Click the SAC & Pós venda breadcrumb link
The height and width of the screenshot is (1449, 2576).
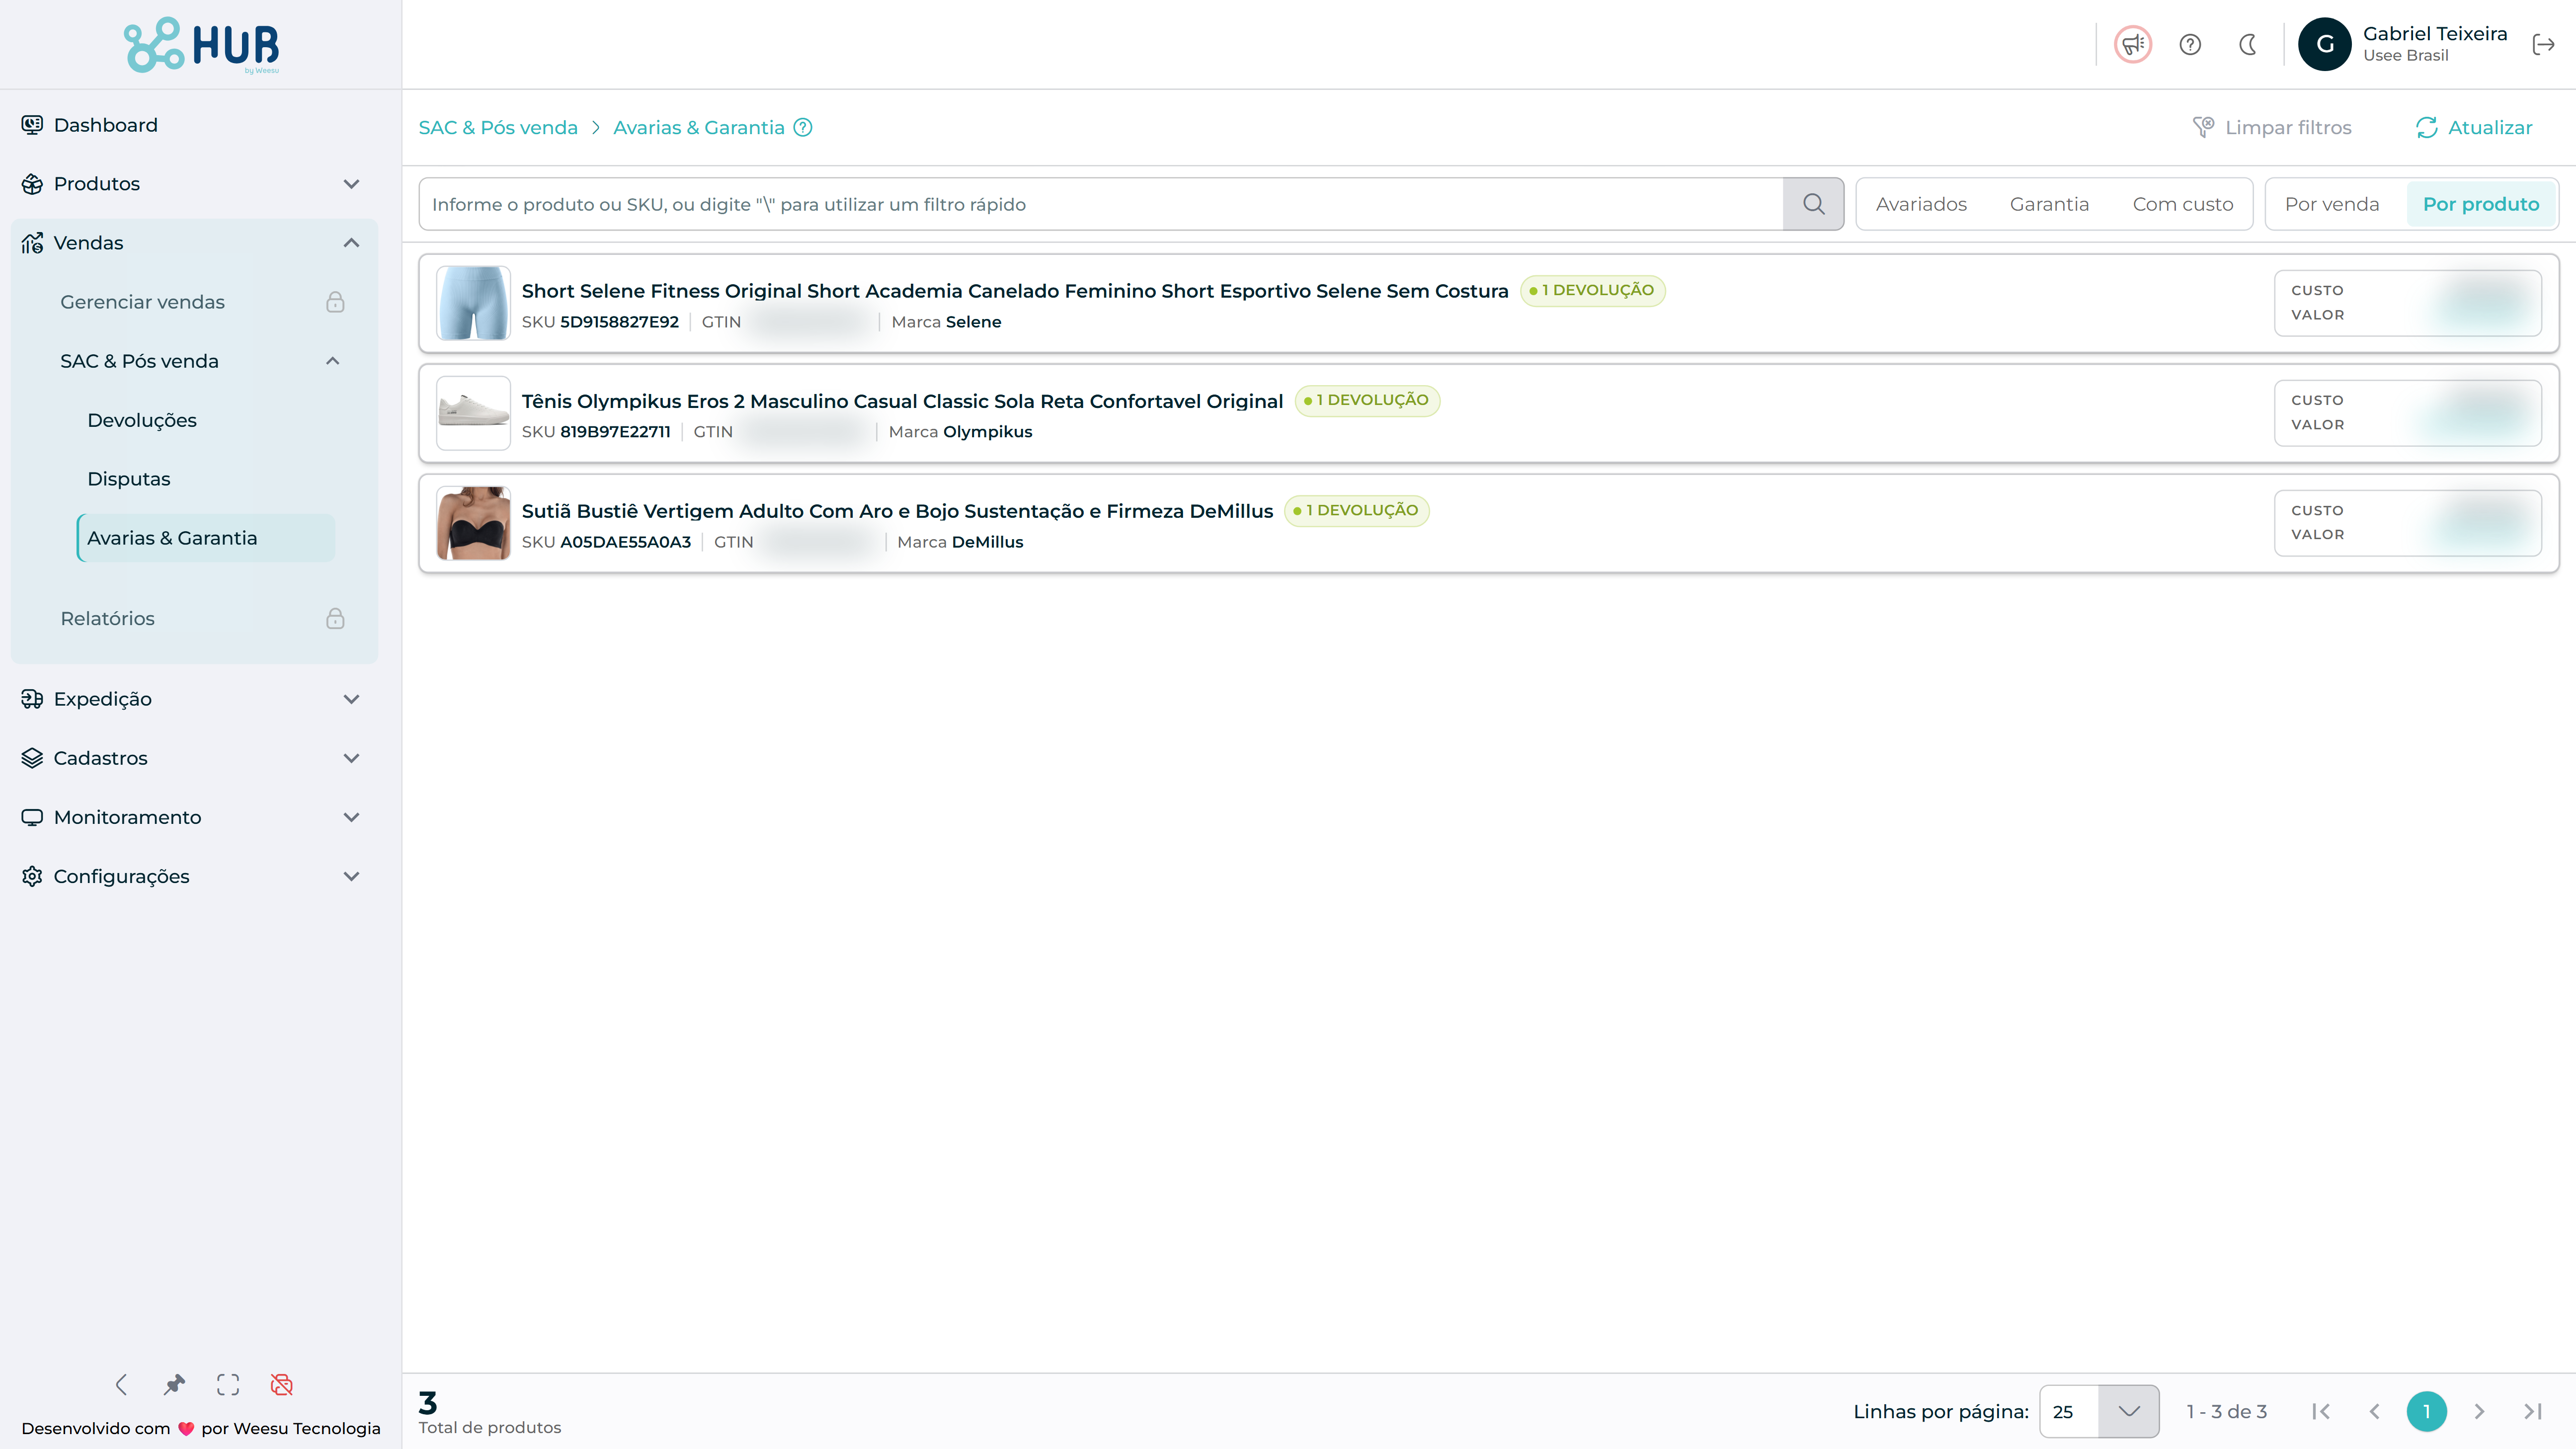point(498,127)
